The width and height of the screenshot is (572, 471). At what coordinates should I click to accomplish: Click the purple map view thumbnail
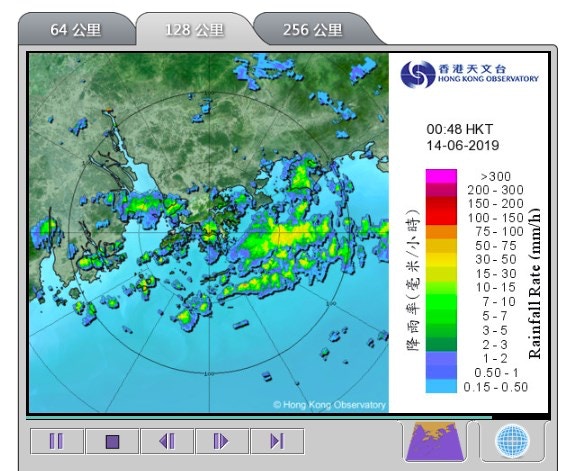click(x=435, y=442)
